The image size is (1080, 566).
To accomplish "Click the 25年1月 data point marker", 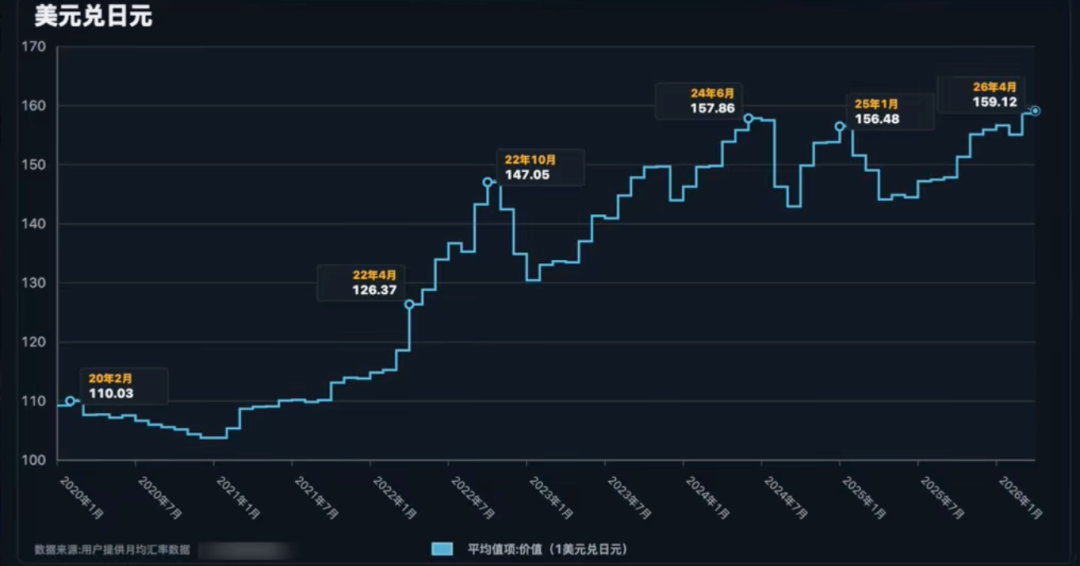I will (x=840, y=127).
